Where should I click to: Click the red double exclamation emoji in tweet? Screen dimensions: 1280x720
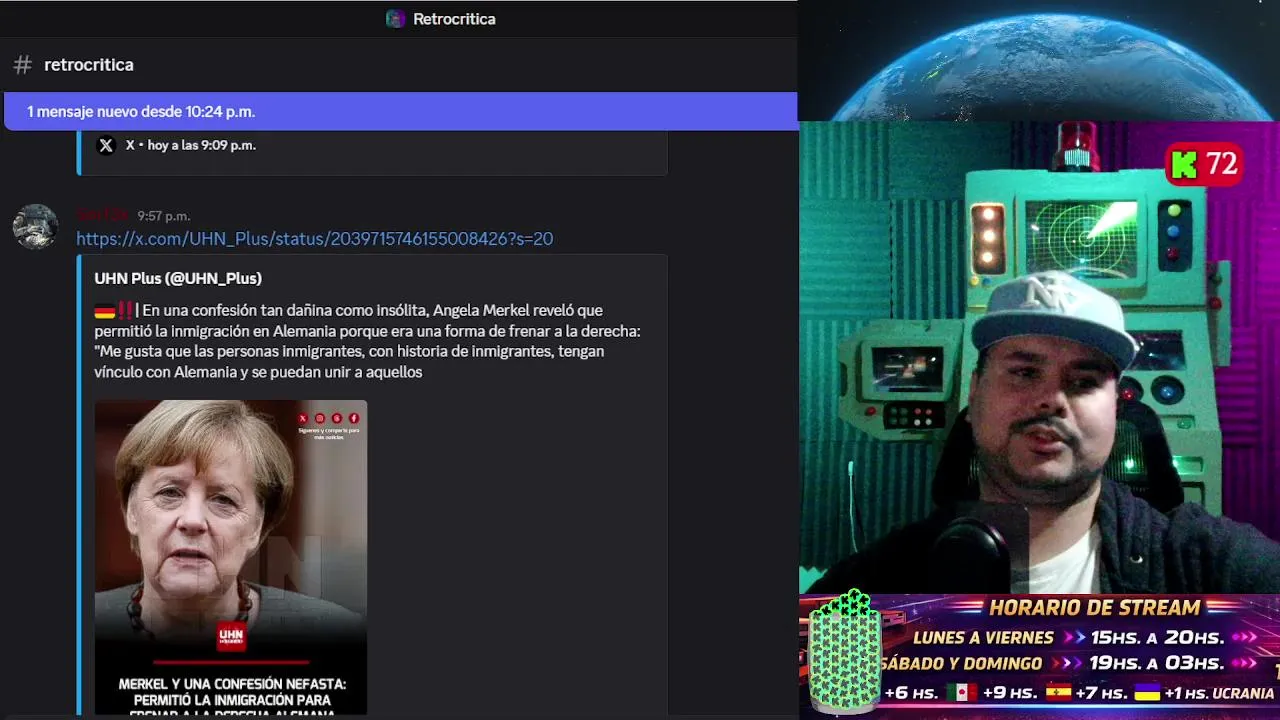tap(126, 310)
